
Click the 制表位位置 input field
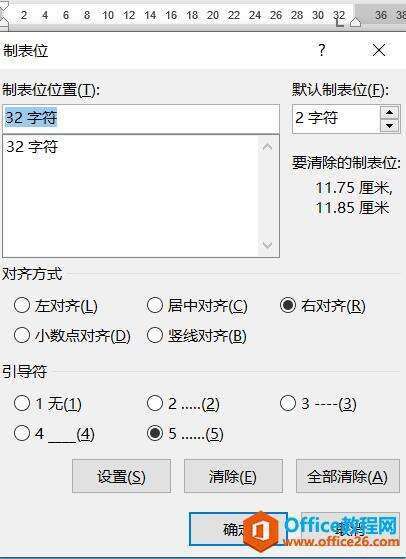tap(141, 119)
